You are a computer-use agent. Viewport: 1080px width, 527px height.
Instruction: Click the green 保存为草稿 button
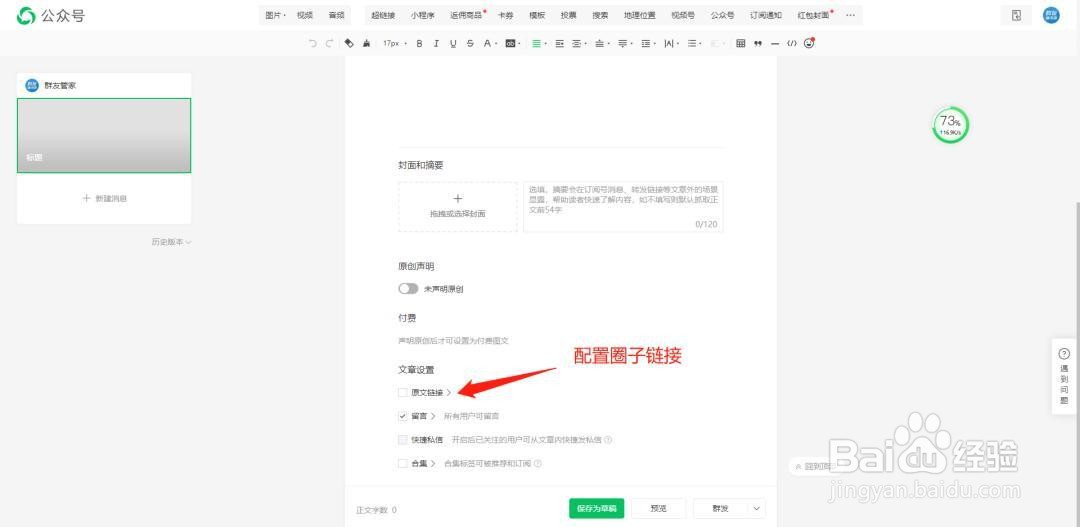(x=596, y=508)
